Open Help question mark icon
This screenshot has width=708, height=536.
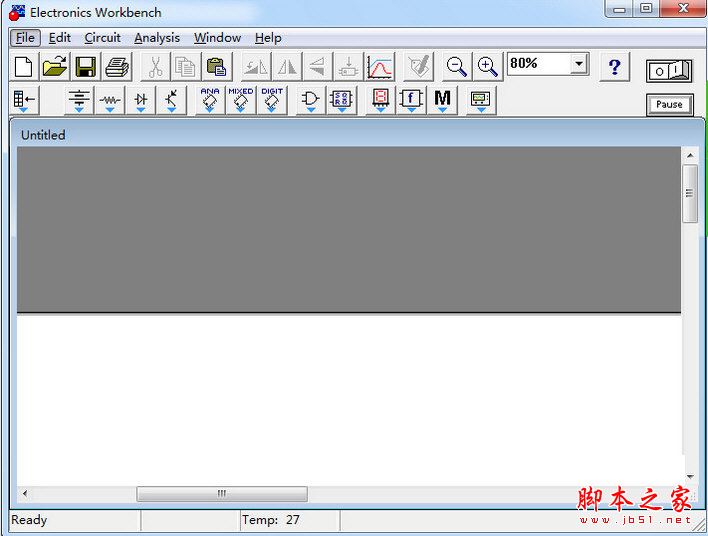point(615,67)
